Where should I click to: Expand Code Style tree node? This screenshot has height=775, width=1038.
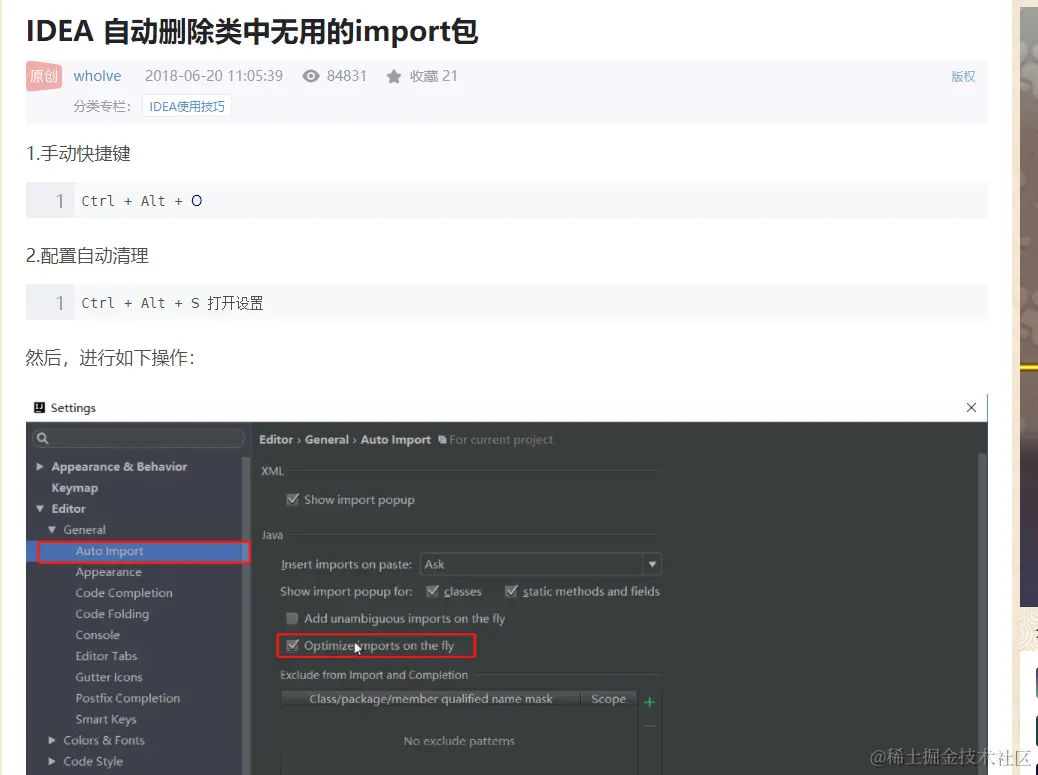[x=52, y=762]
